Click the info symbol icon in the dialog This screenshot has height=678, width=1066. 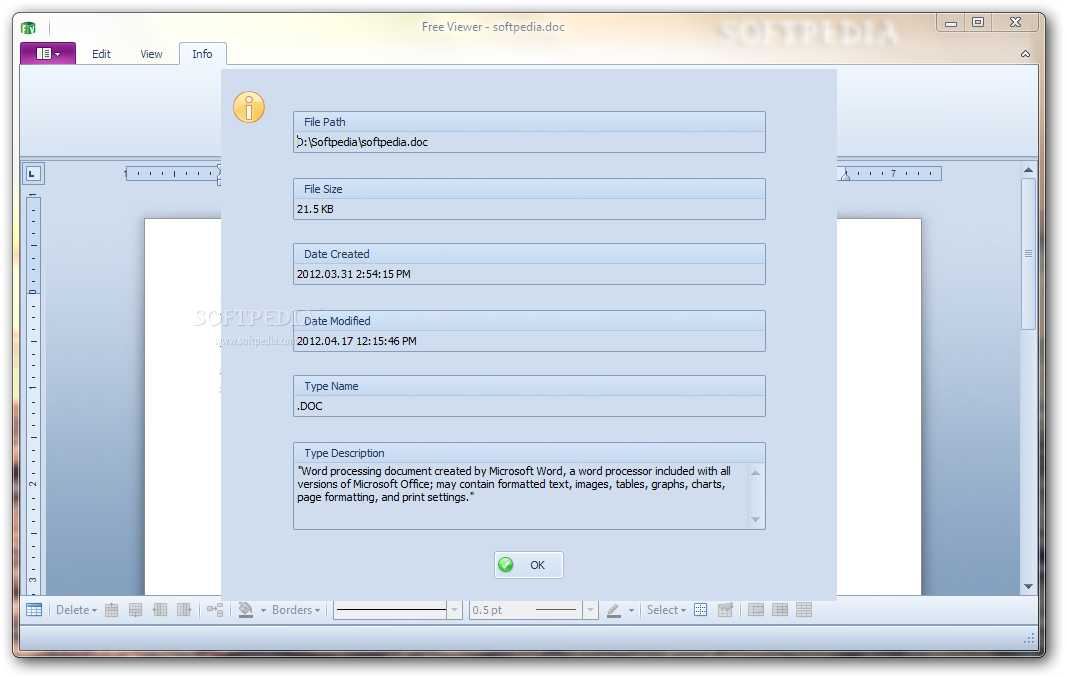(249, 107)
